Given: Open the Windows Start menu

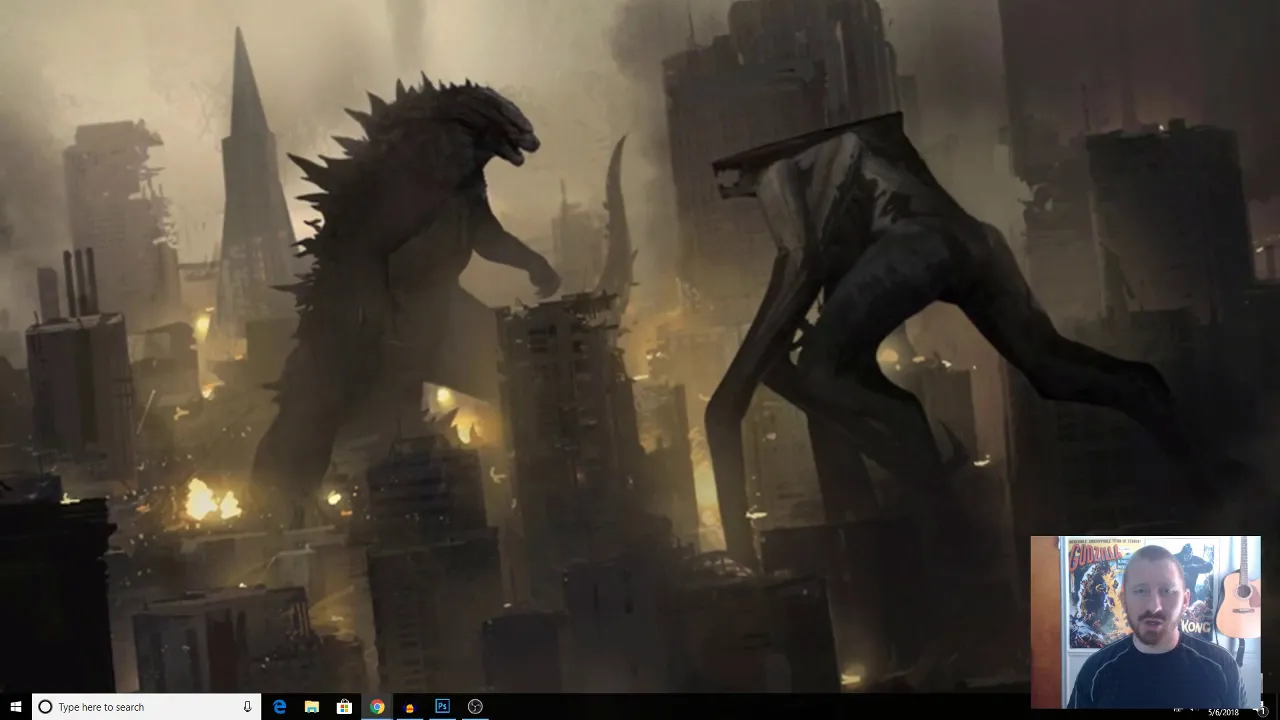Looking at the screenshot, I should tap(16, 707).
